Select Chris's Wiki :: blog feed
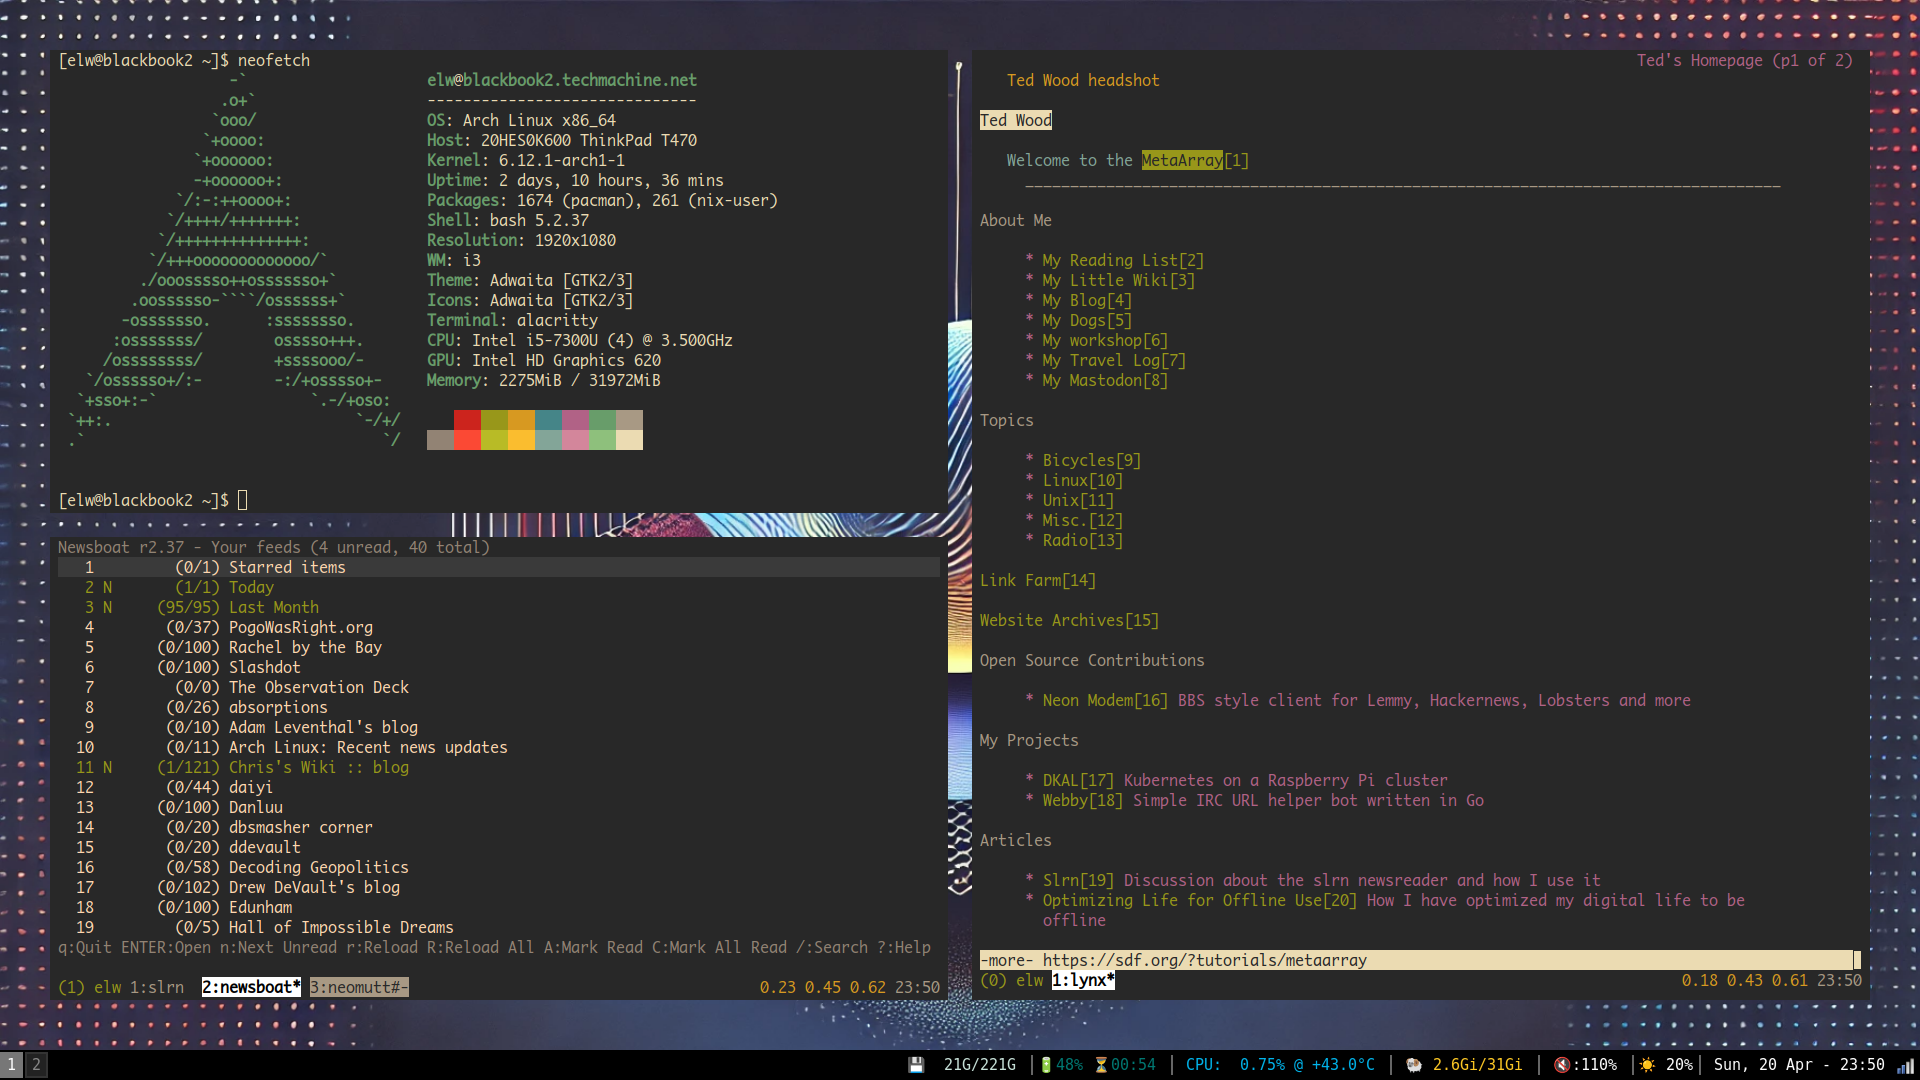Image resolution: width=1920 pixels, height=1080 pixels. tap(318, 767)
